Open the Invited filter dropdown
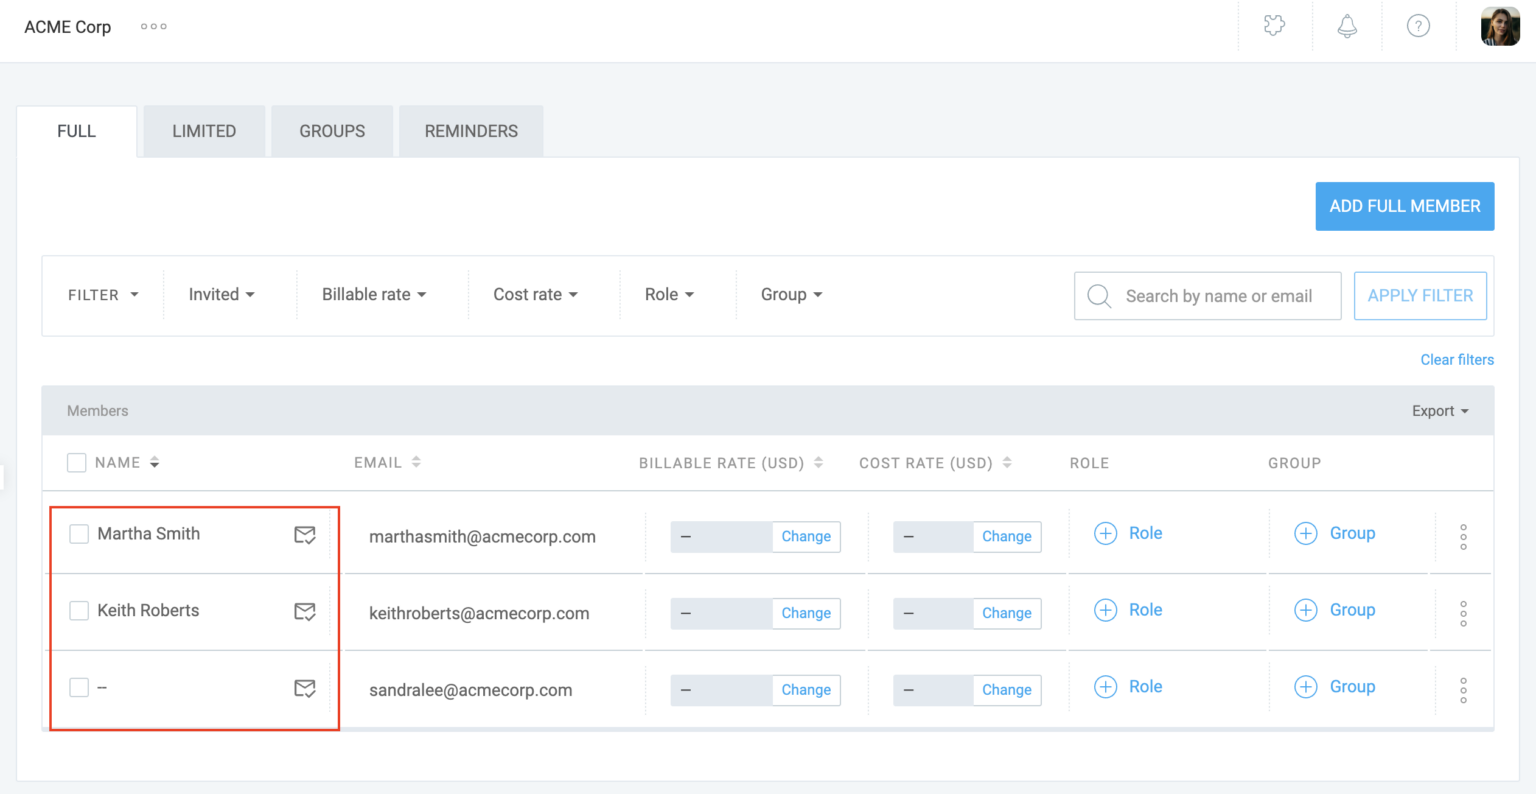The image size is (1536, 794). click(222, 295)
